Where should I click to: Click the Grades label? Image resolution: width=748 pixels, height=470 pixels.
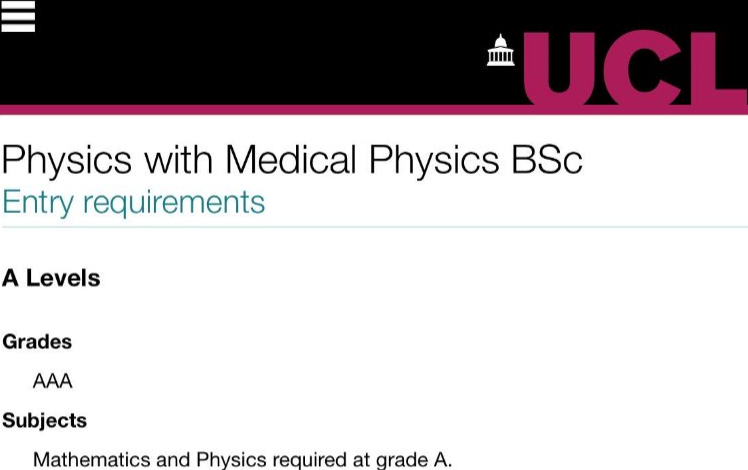click(x=37, y=342)
